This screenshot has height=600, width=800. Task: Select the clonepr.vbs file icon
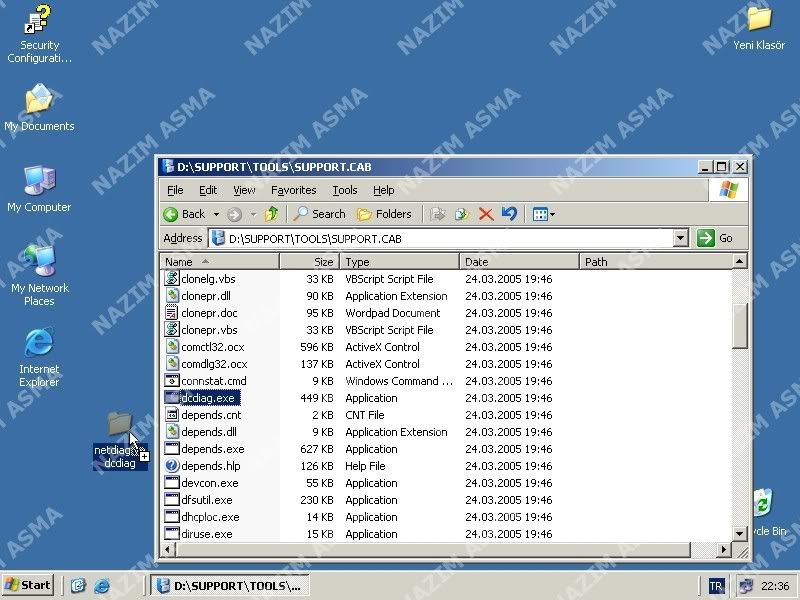172,330
